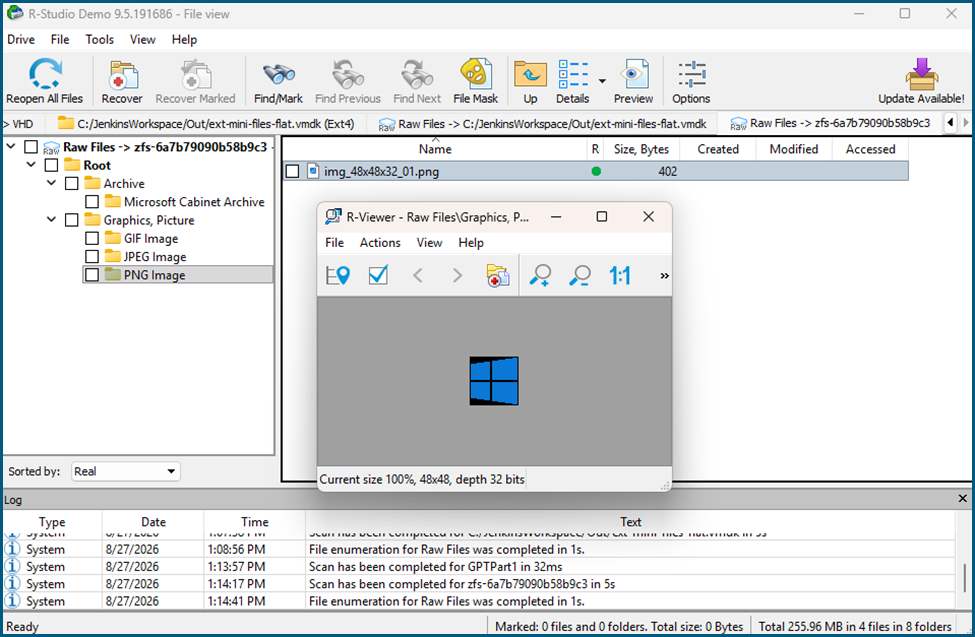Collapse the Root tree node
This screenshot has width=975, height=637.
[x=31, y=165]
